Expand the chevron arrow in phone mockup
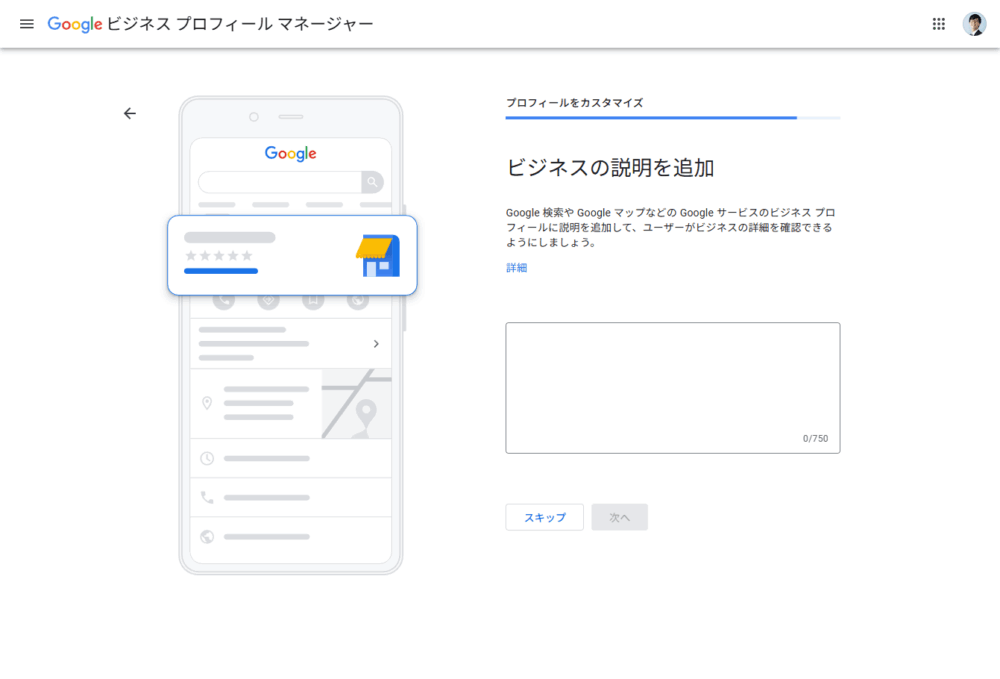This screenshot has width=1000, height=679. [376, 344]
